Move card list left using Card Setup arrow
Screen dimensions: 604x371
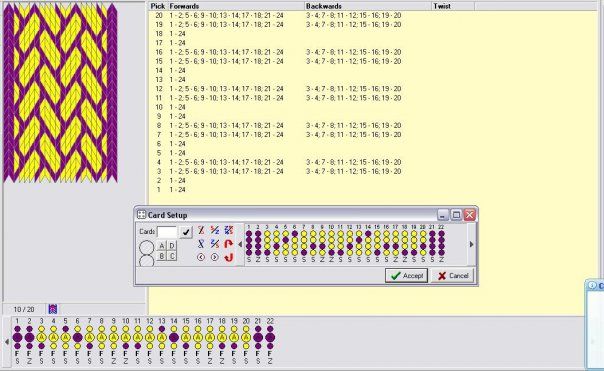[240, 244]
